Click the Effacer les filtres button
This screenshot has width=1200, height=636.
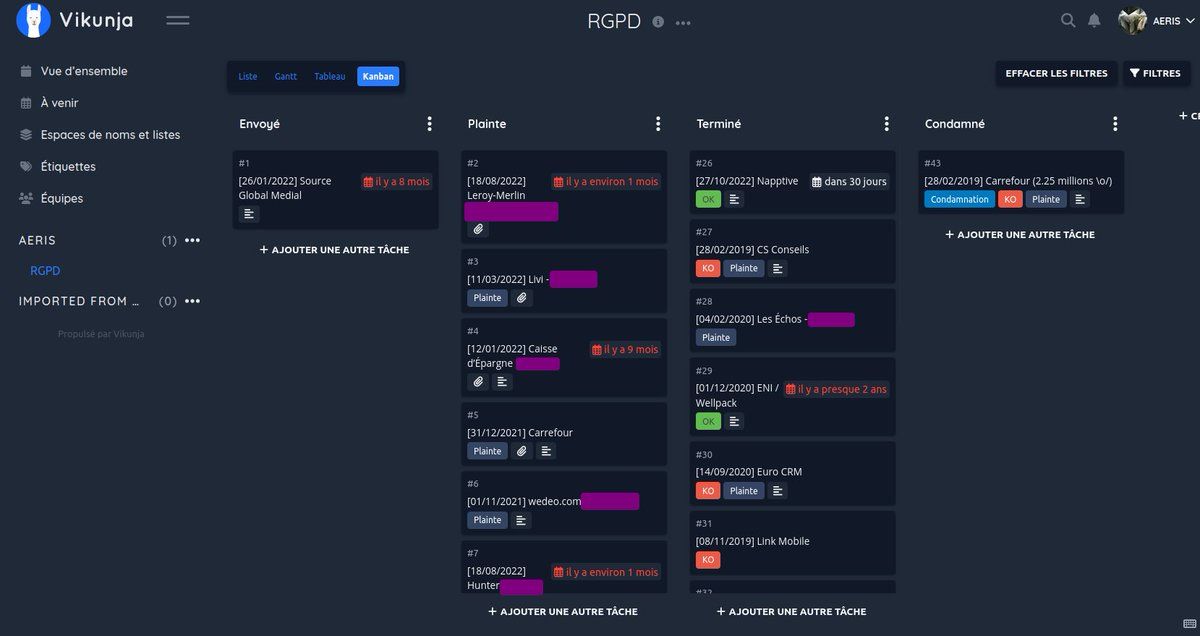click(1056, 73)
